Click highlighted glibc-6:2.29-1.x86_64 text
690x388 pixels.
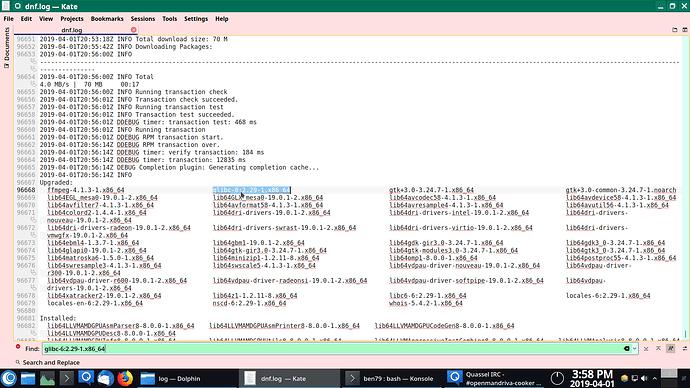251,190
